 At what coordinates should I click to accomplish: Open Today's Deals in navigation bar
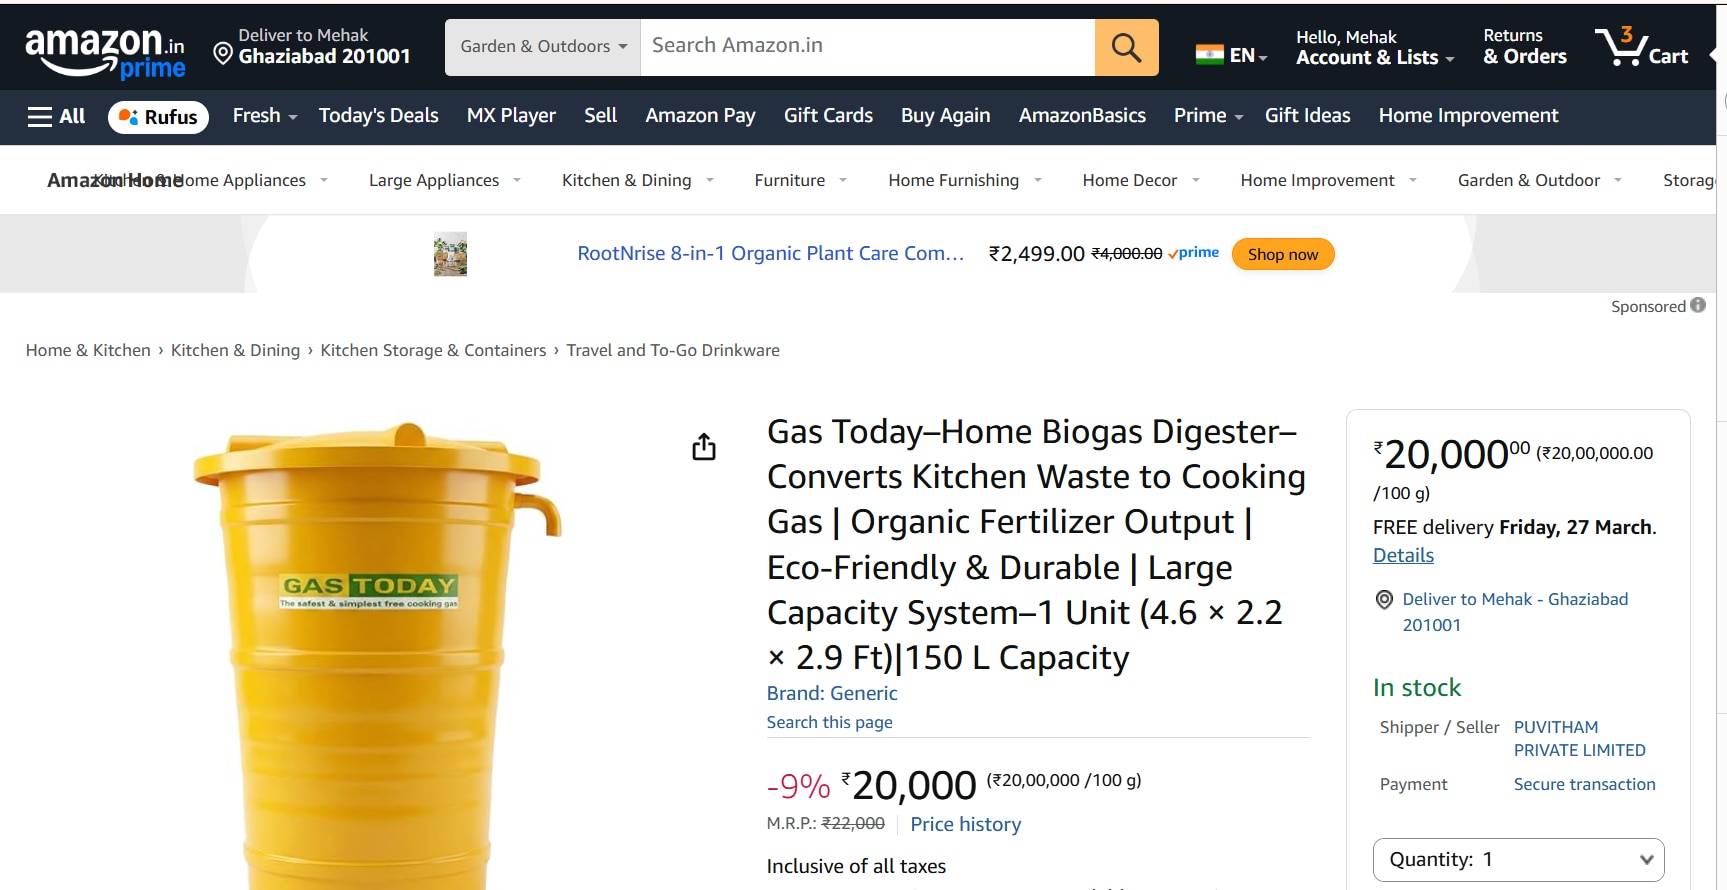tap(378, 116)
